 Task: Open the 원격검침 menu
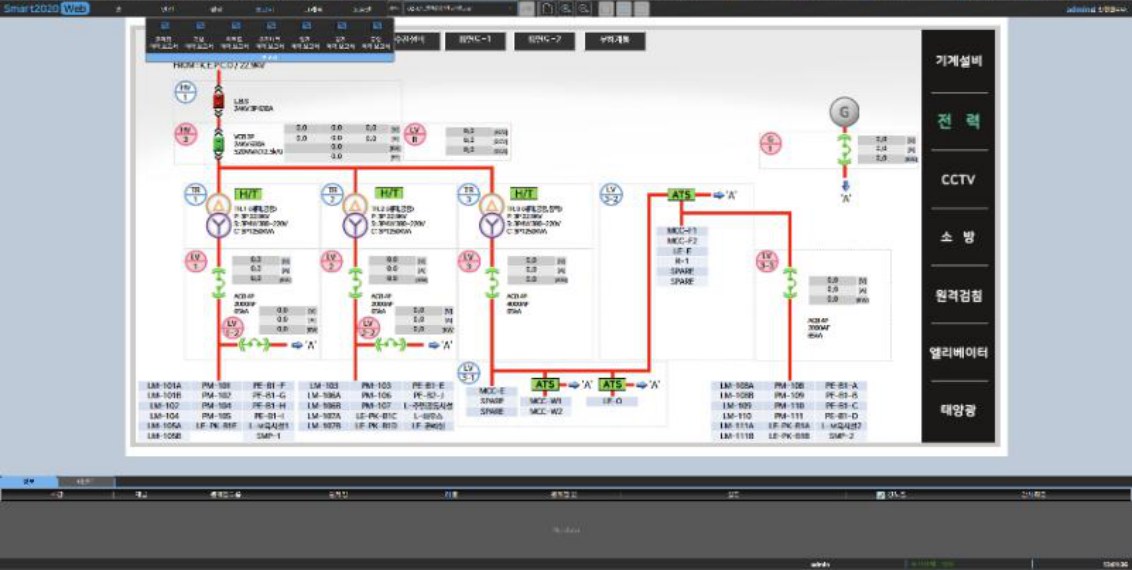(x=959, y=295)
